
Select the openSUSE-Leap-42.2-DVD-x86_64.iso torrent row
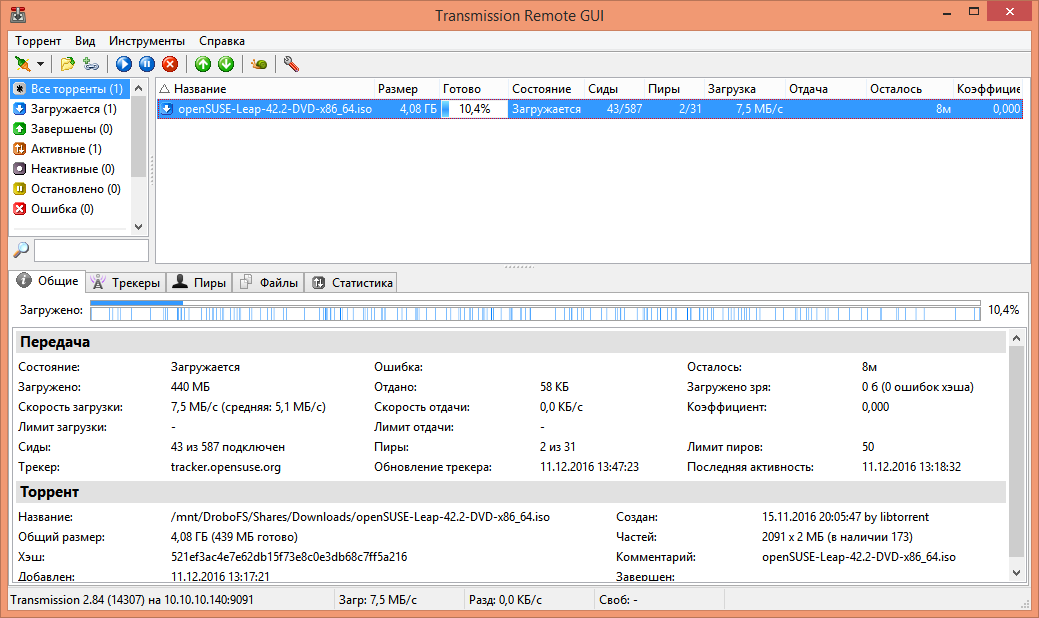[x=590, y=109]
